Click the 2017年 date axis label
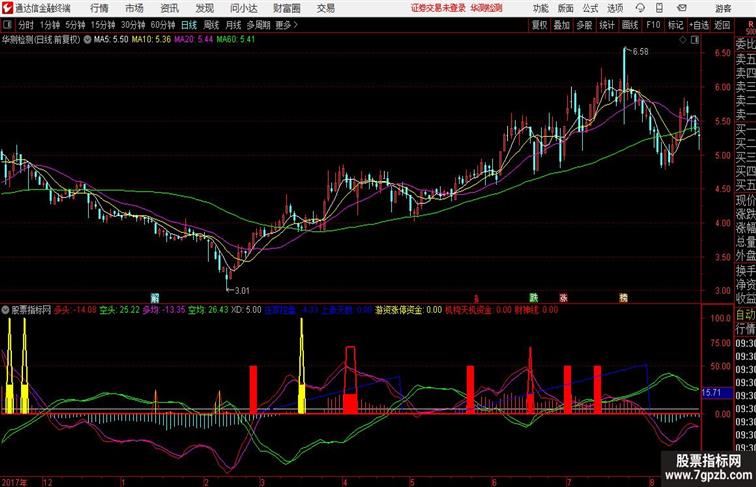 pyautogui.click(x=14, y=482)
